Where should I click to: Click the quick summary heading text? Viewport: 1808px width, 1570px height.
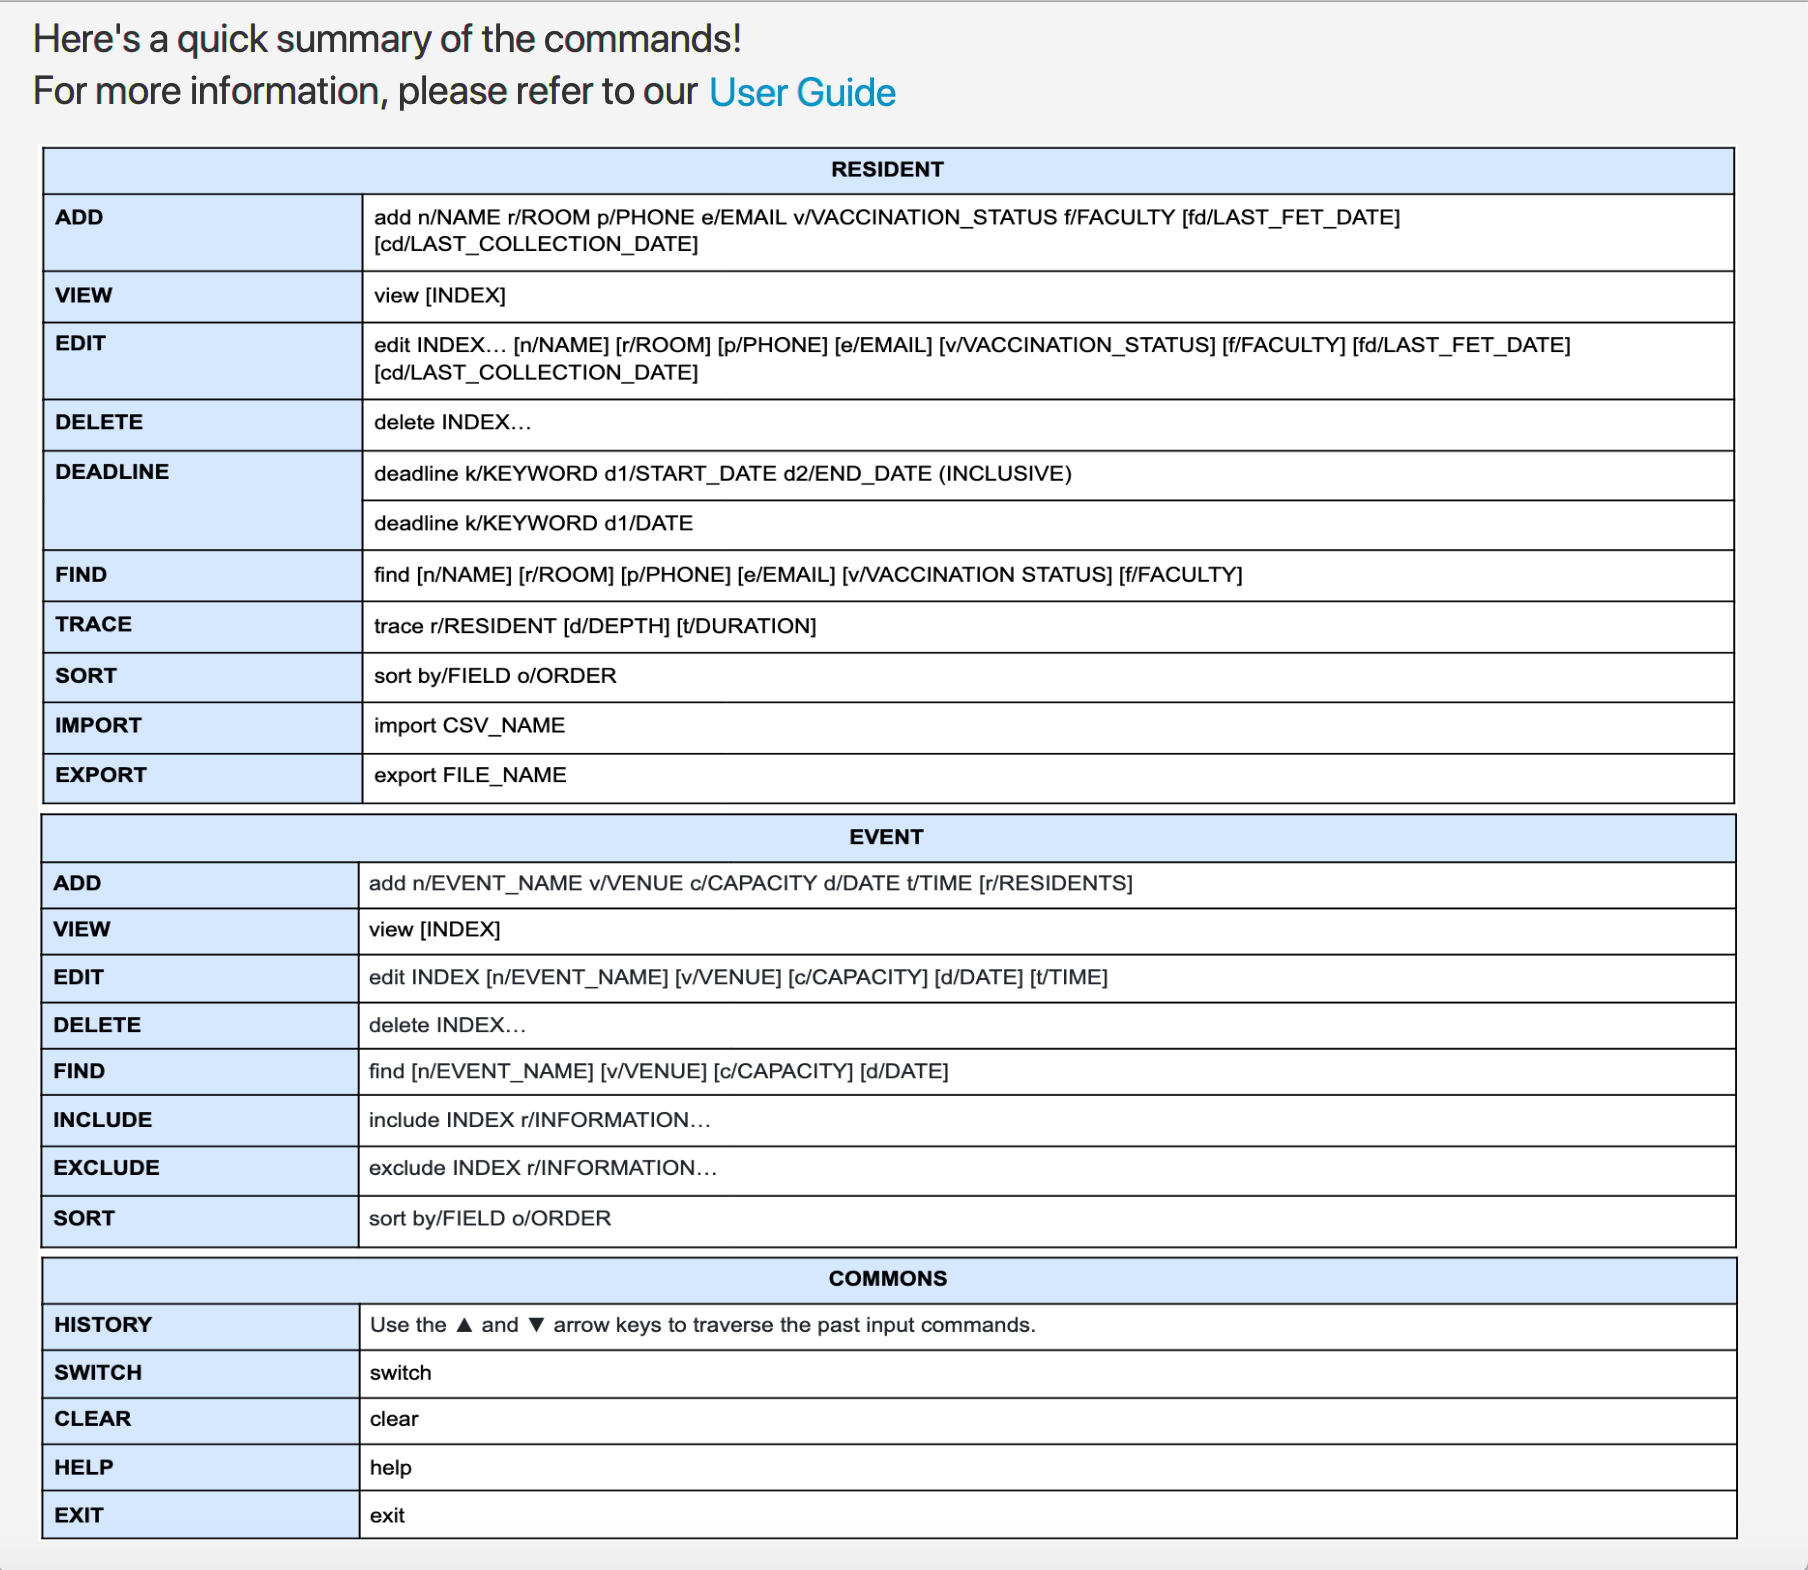[x=387, y=39]
